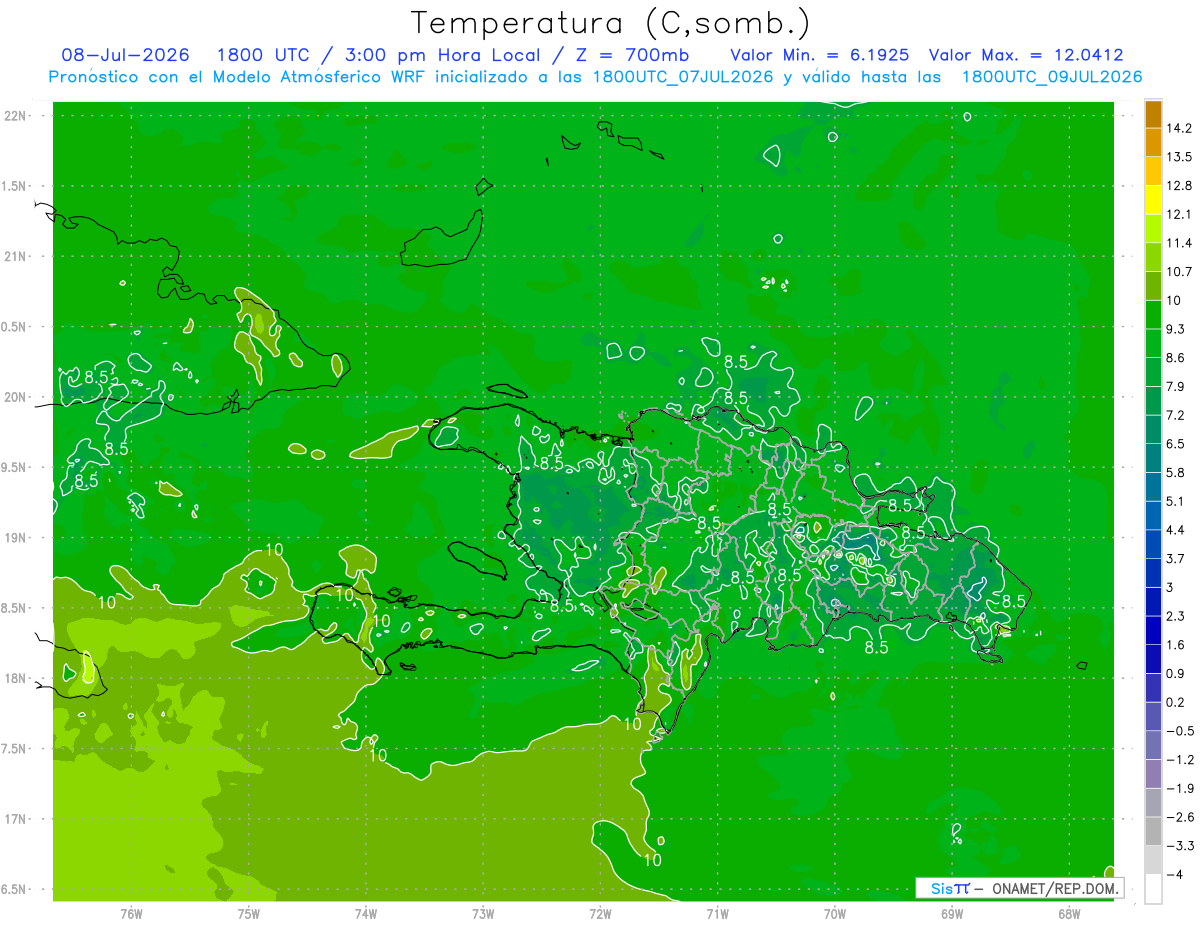Click the '73W' longitude label
The height and width of the screenshot is (927, 1200).
coord(483,913)
